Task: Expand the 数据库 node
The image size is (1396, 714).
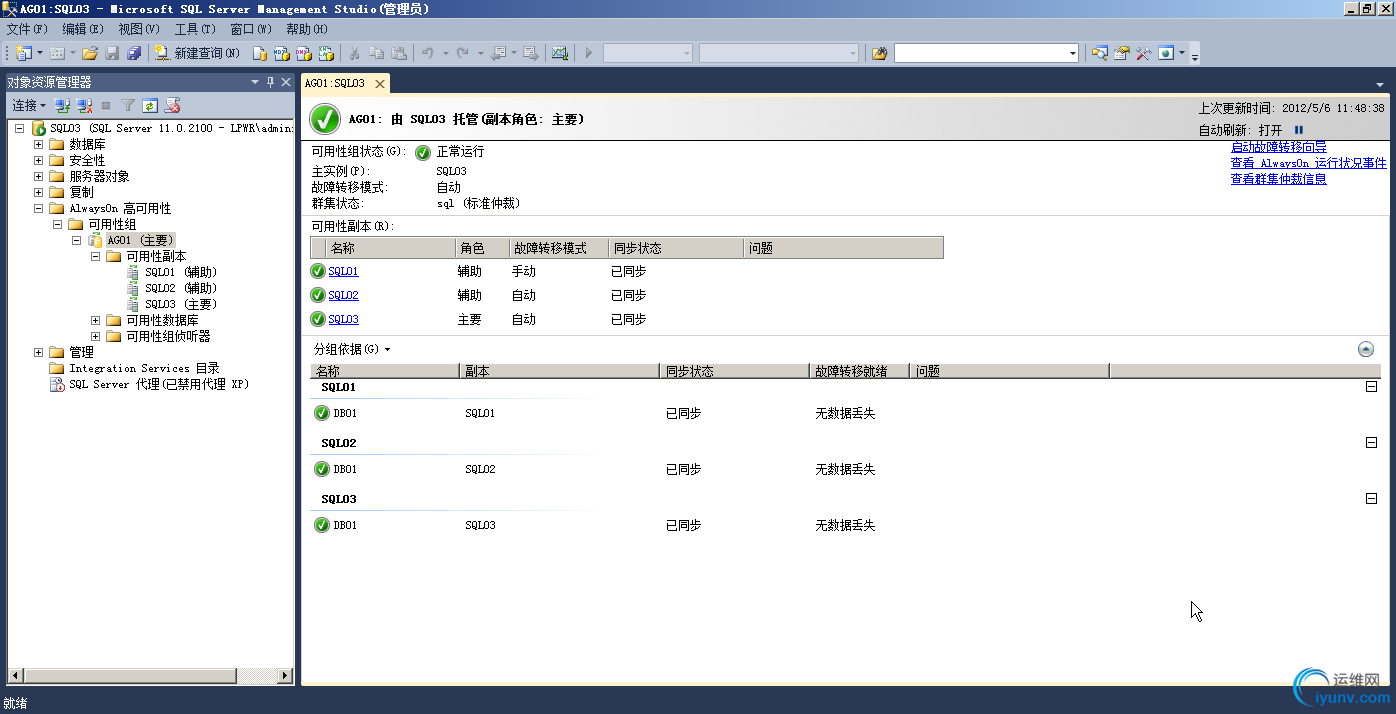Action: (x=39, y=144)
